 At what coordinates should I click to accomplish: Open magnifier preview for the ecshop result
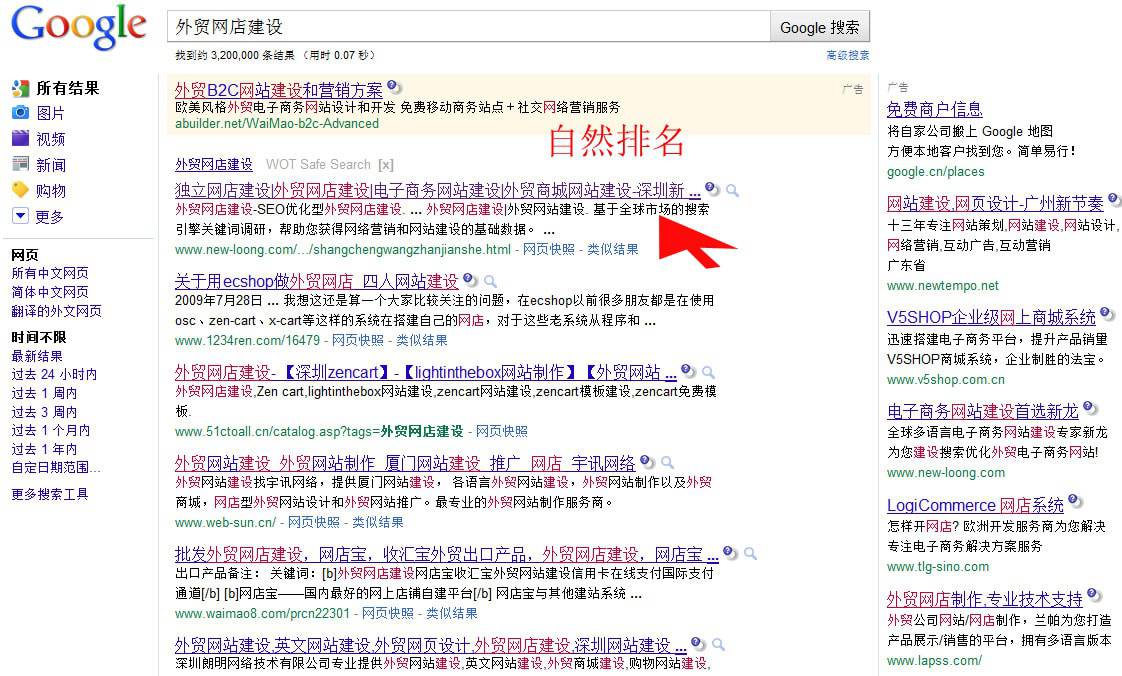489,282
